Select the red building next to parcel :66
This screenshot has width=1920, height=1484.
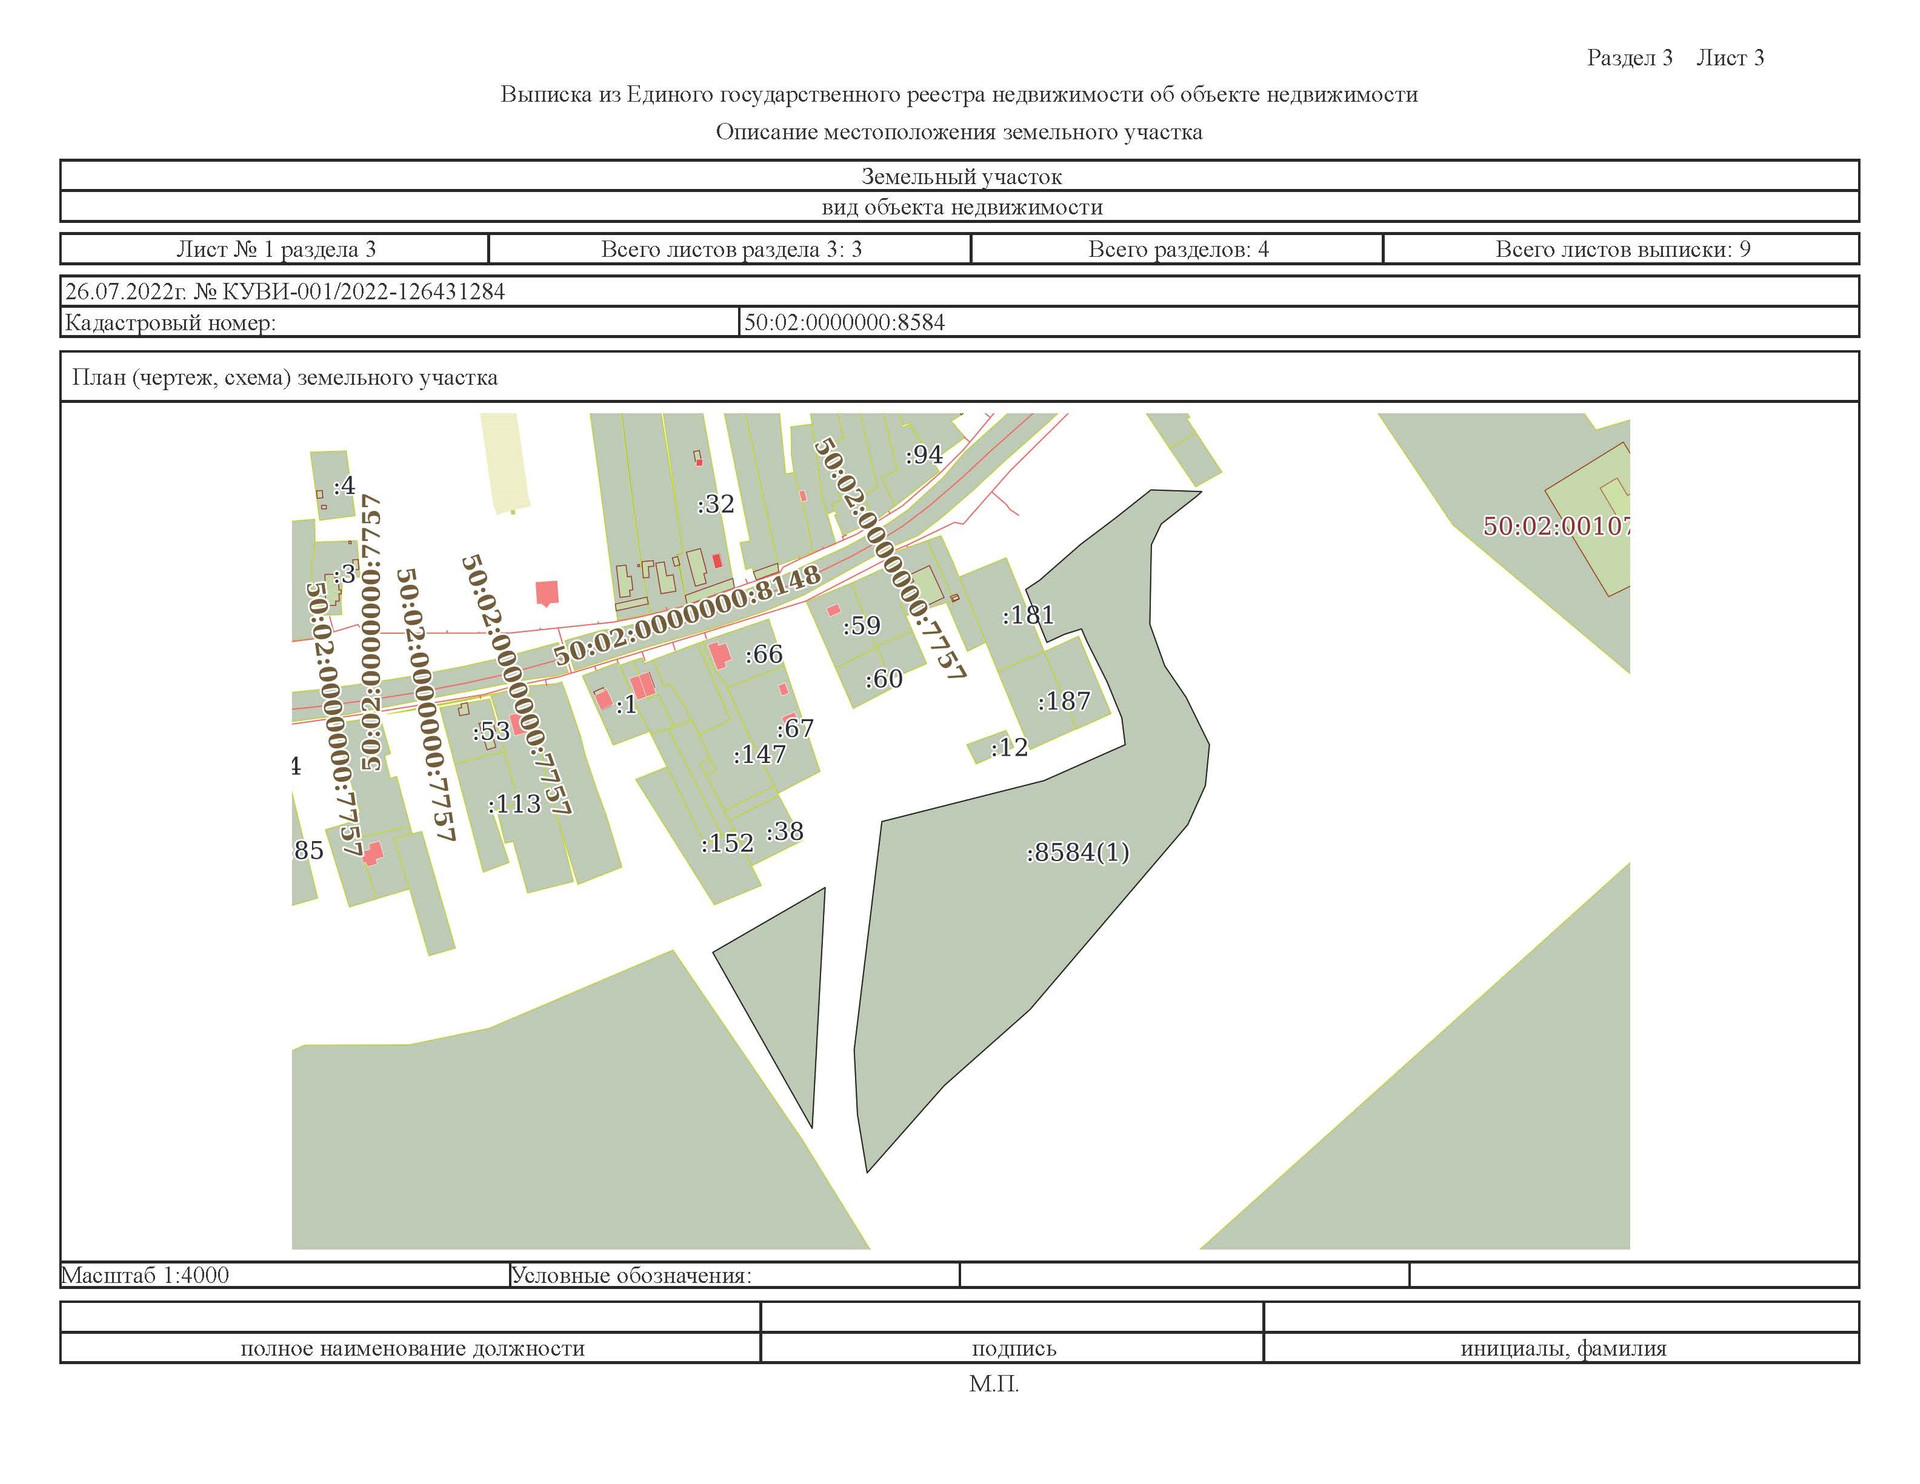pyautogui.click(x=719, y=656)
